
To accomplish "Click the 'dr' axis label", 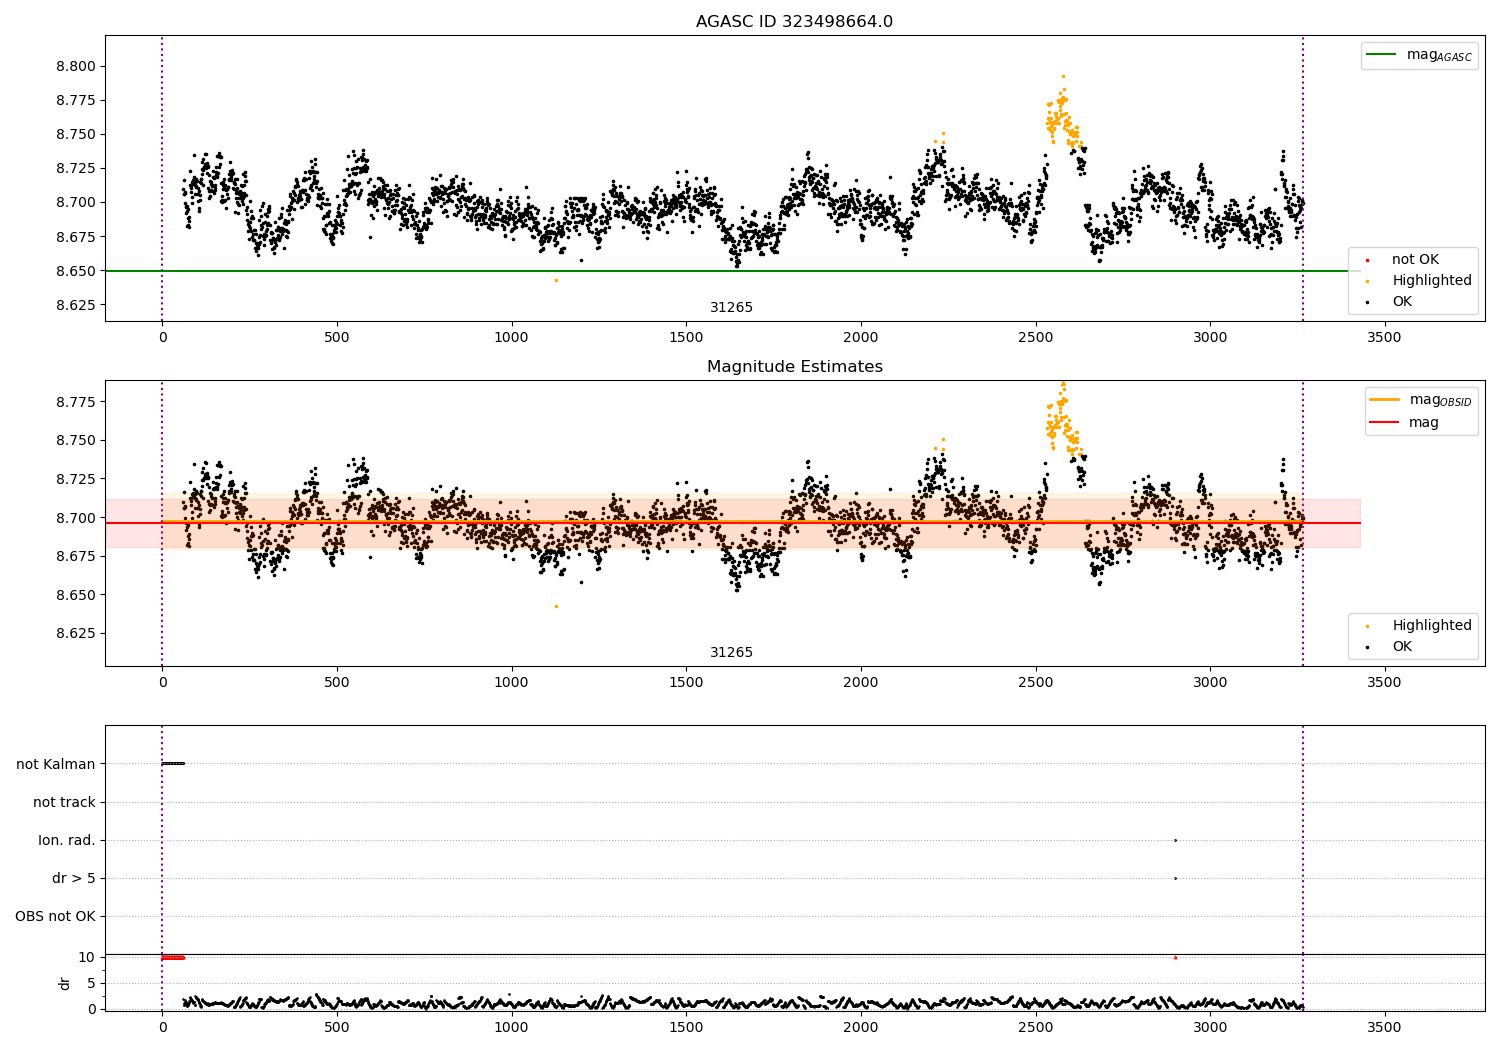I will coord(65,983).
